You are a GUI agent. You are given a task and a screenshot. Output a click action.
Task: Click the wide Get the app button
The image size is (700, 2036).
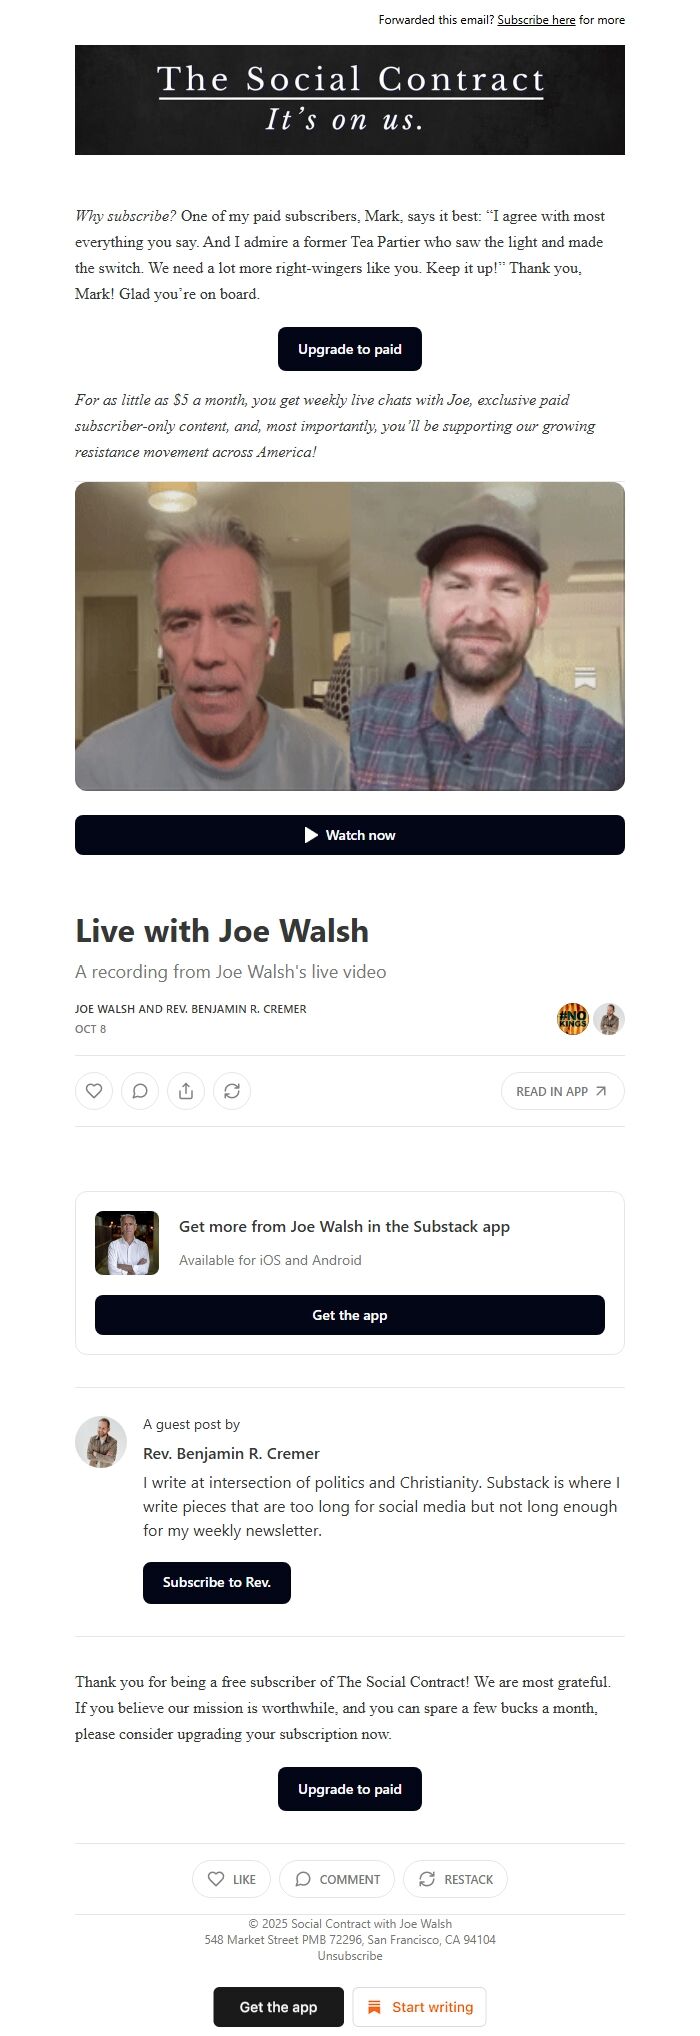(x=350, y=1315)
